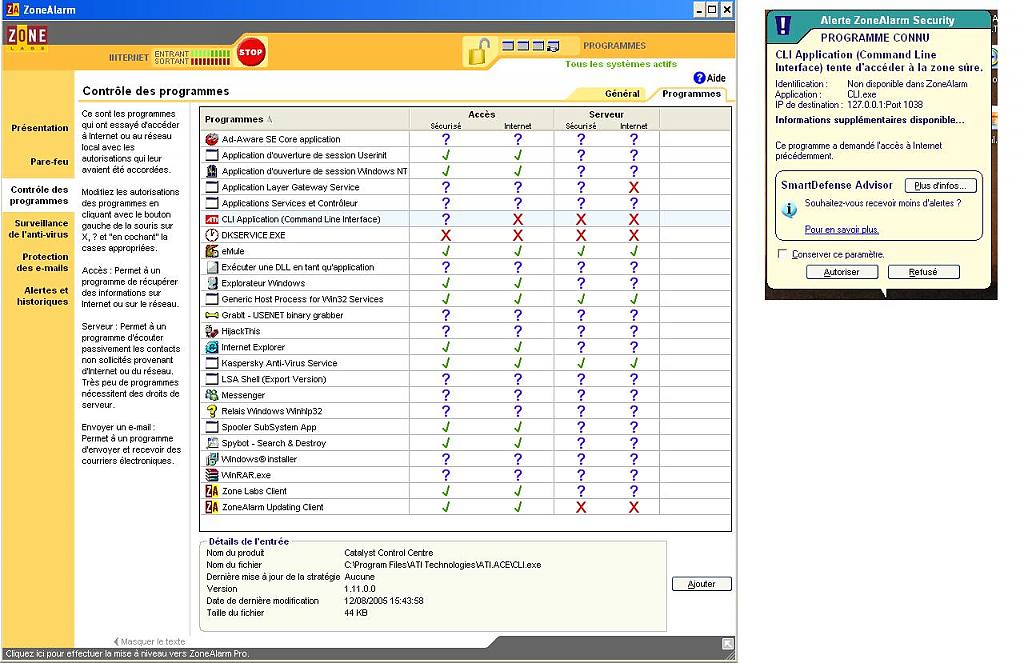Click the Spybot Search & Destroy icon
This screenshot has height=663, width=1024.
click(x=212, y=443)
